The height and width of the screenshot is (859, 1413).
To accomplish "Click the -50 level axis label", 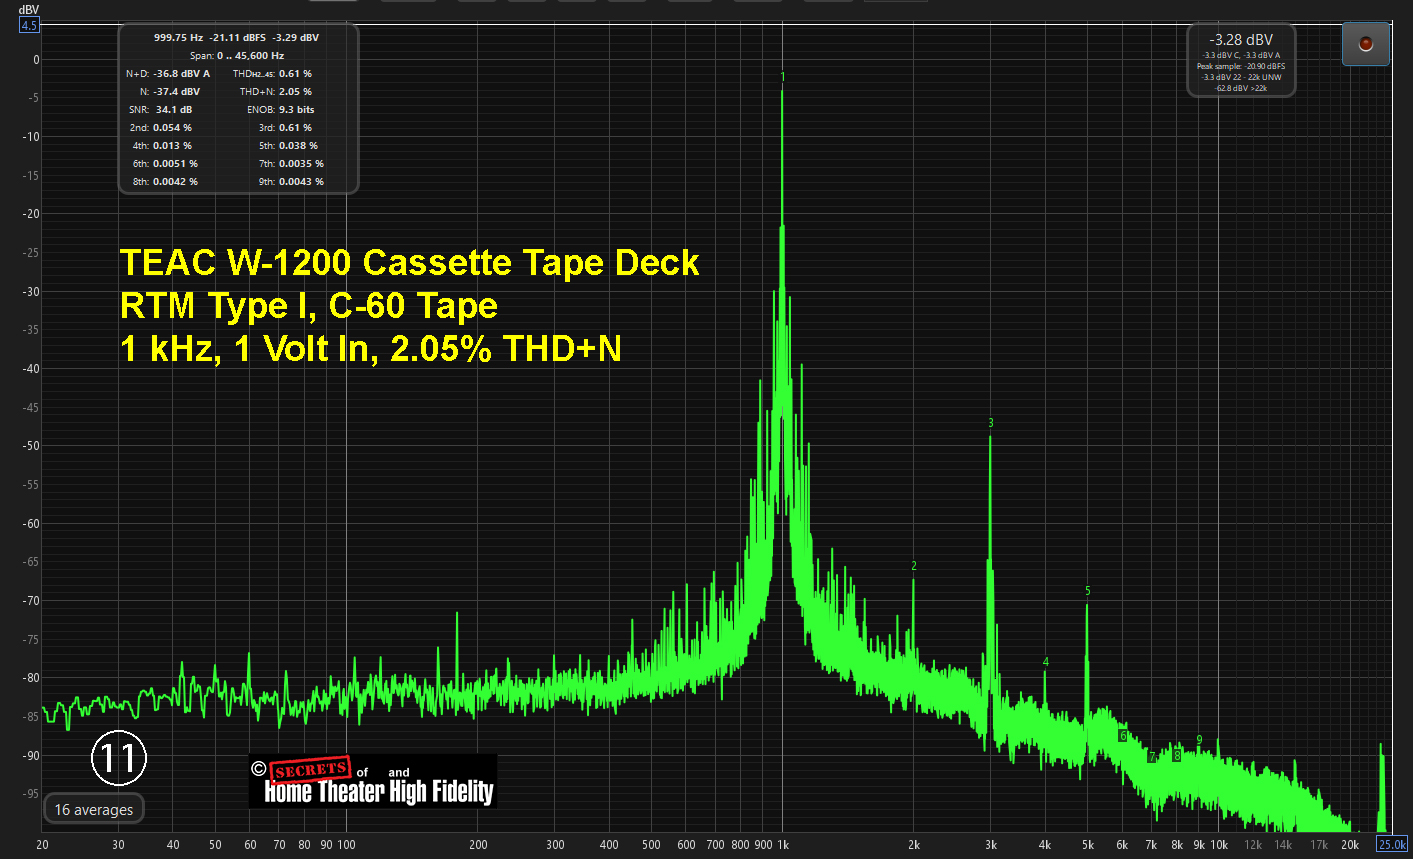I will (x=31, y=446).
